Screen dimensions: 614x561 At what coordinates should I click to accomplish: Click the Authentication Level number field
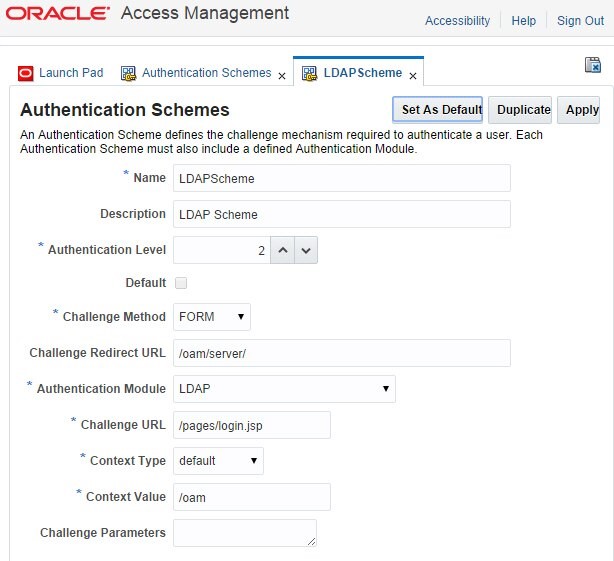(222, 250)
